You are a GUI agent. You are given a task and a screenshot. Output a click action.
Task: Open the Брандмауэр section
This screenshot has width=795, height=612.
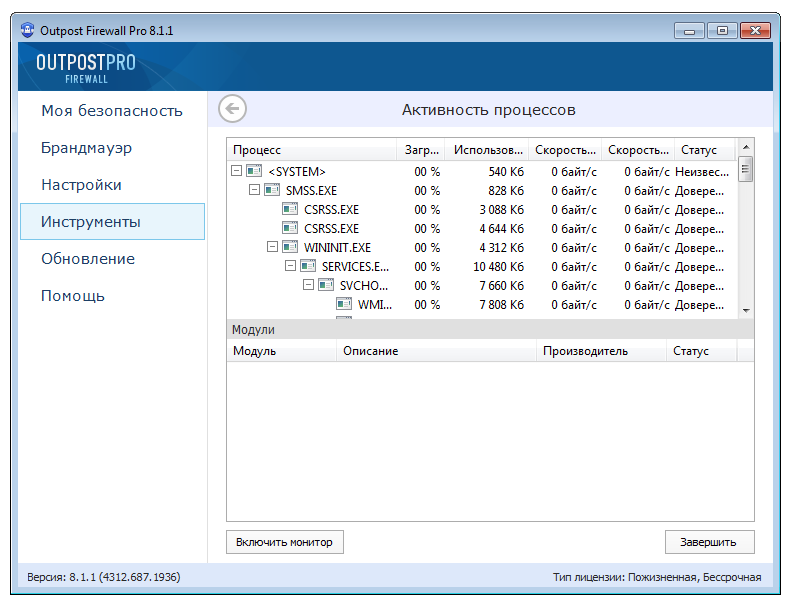[x=86, y=148]
